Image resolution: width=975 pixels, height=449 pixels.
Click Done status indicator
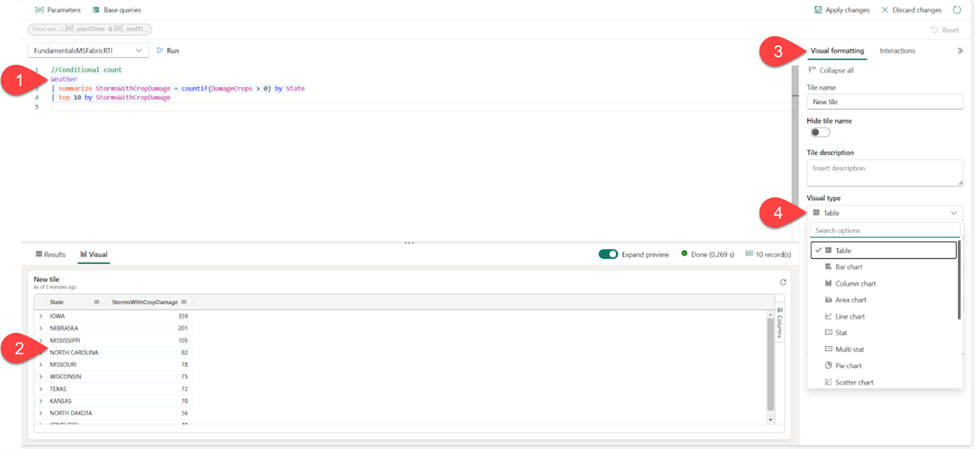pyautogui.click(x=708, y=254)
